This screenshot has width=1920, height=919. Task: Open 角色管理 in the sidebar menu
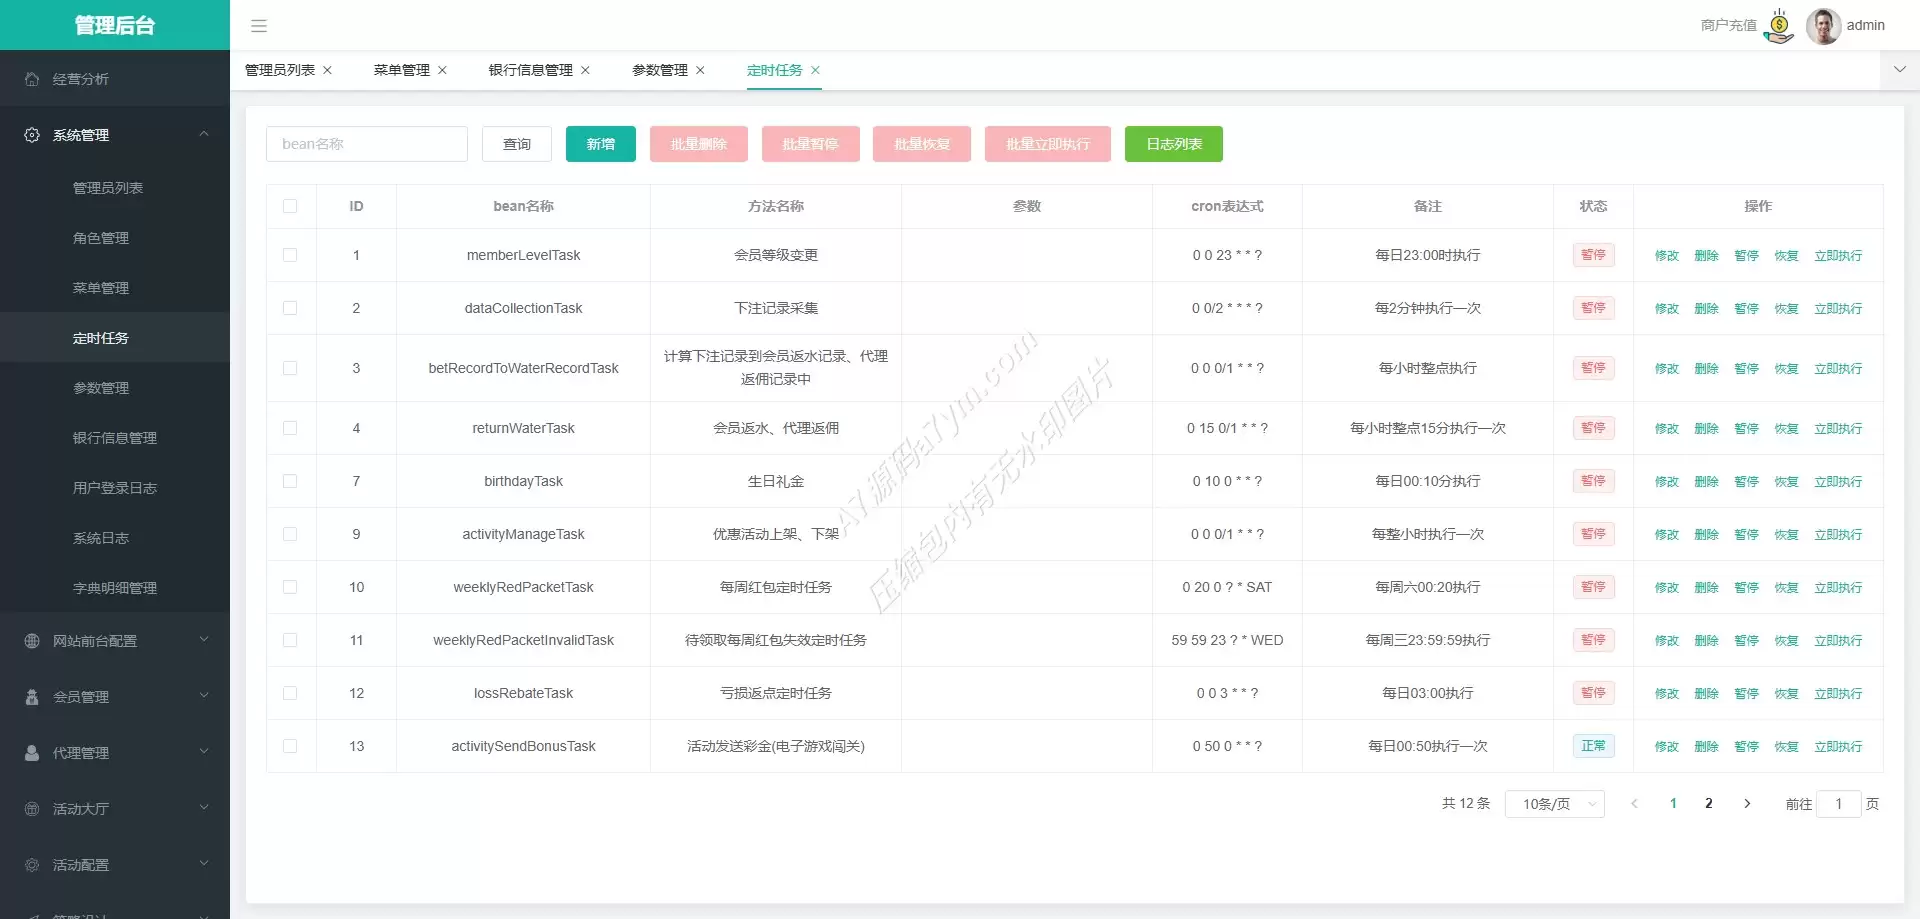tap(101, 238)
